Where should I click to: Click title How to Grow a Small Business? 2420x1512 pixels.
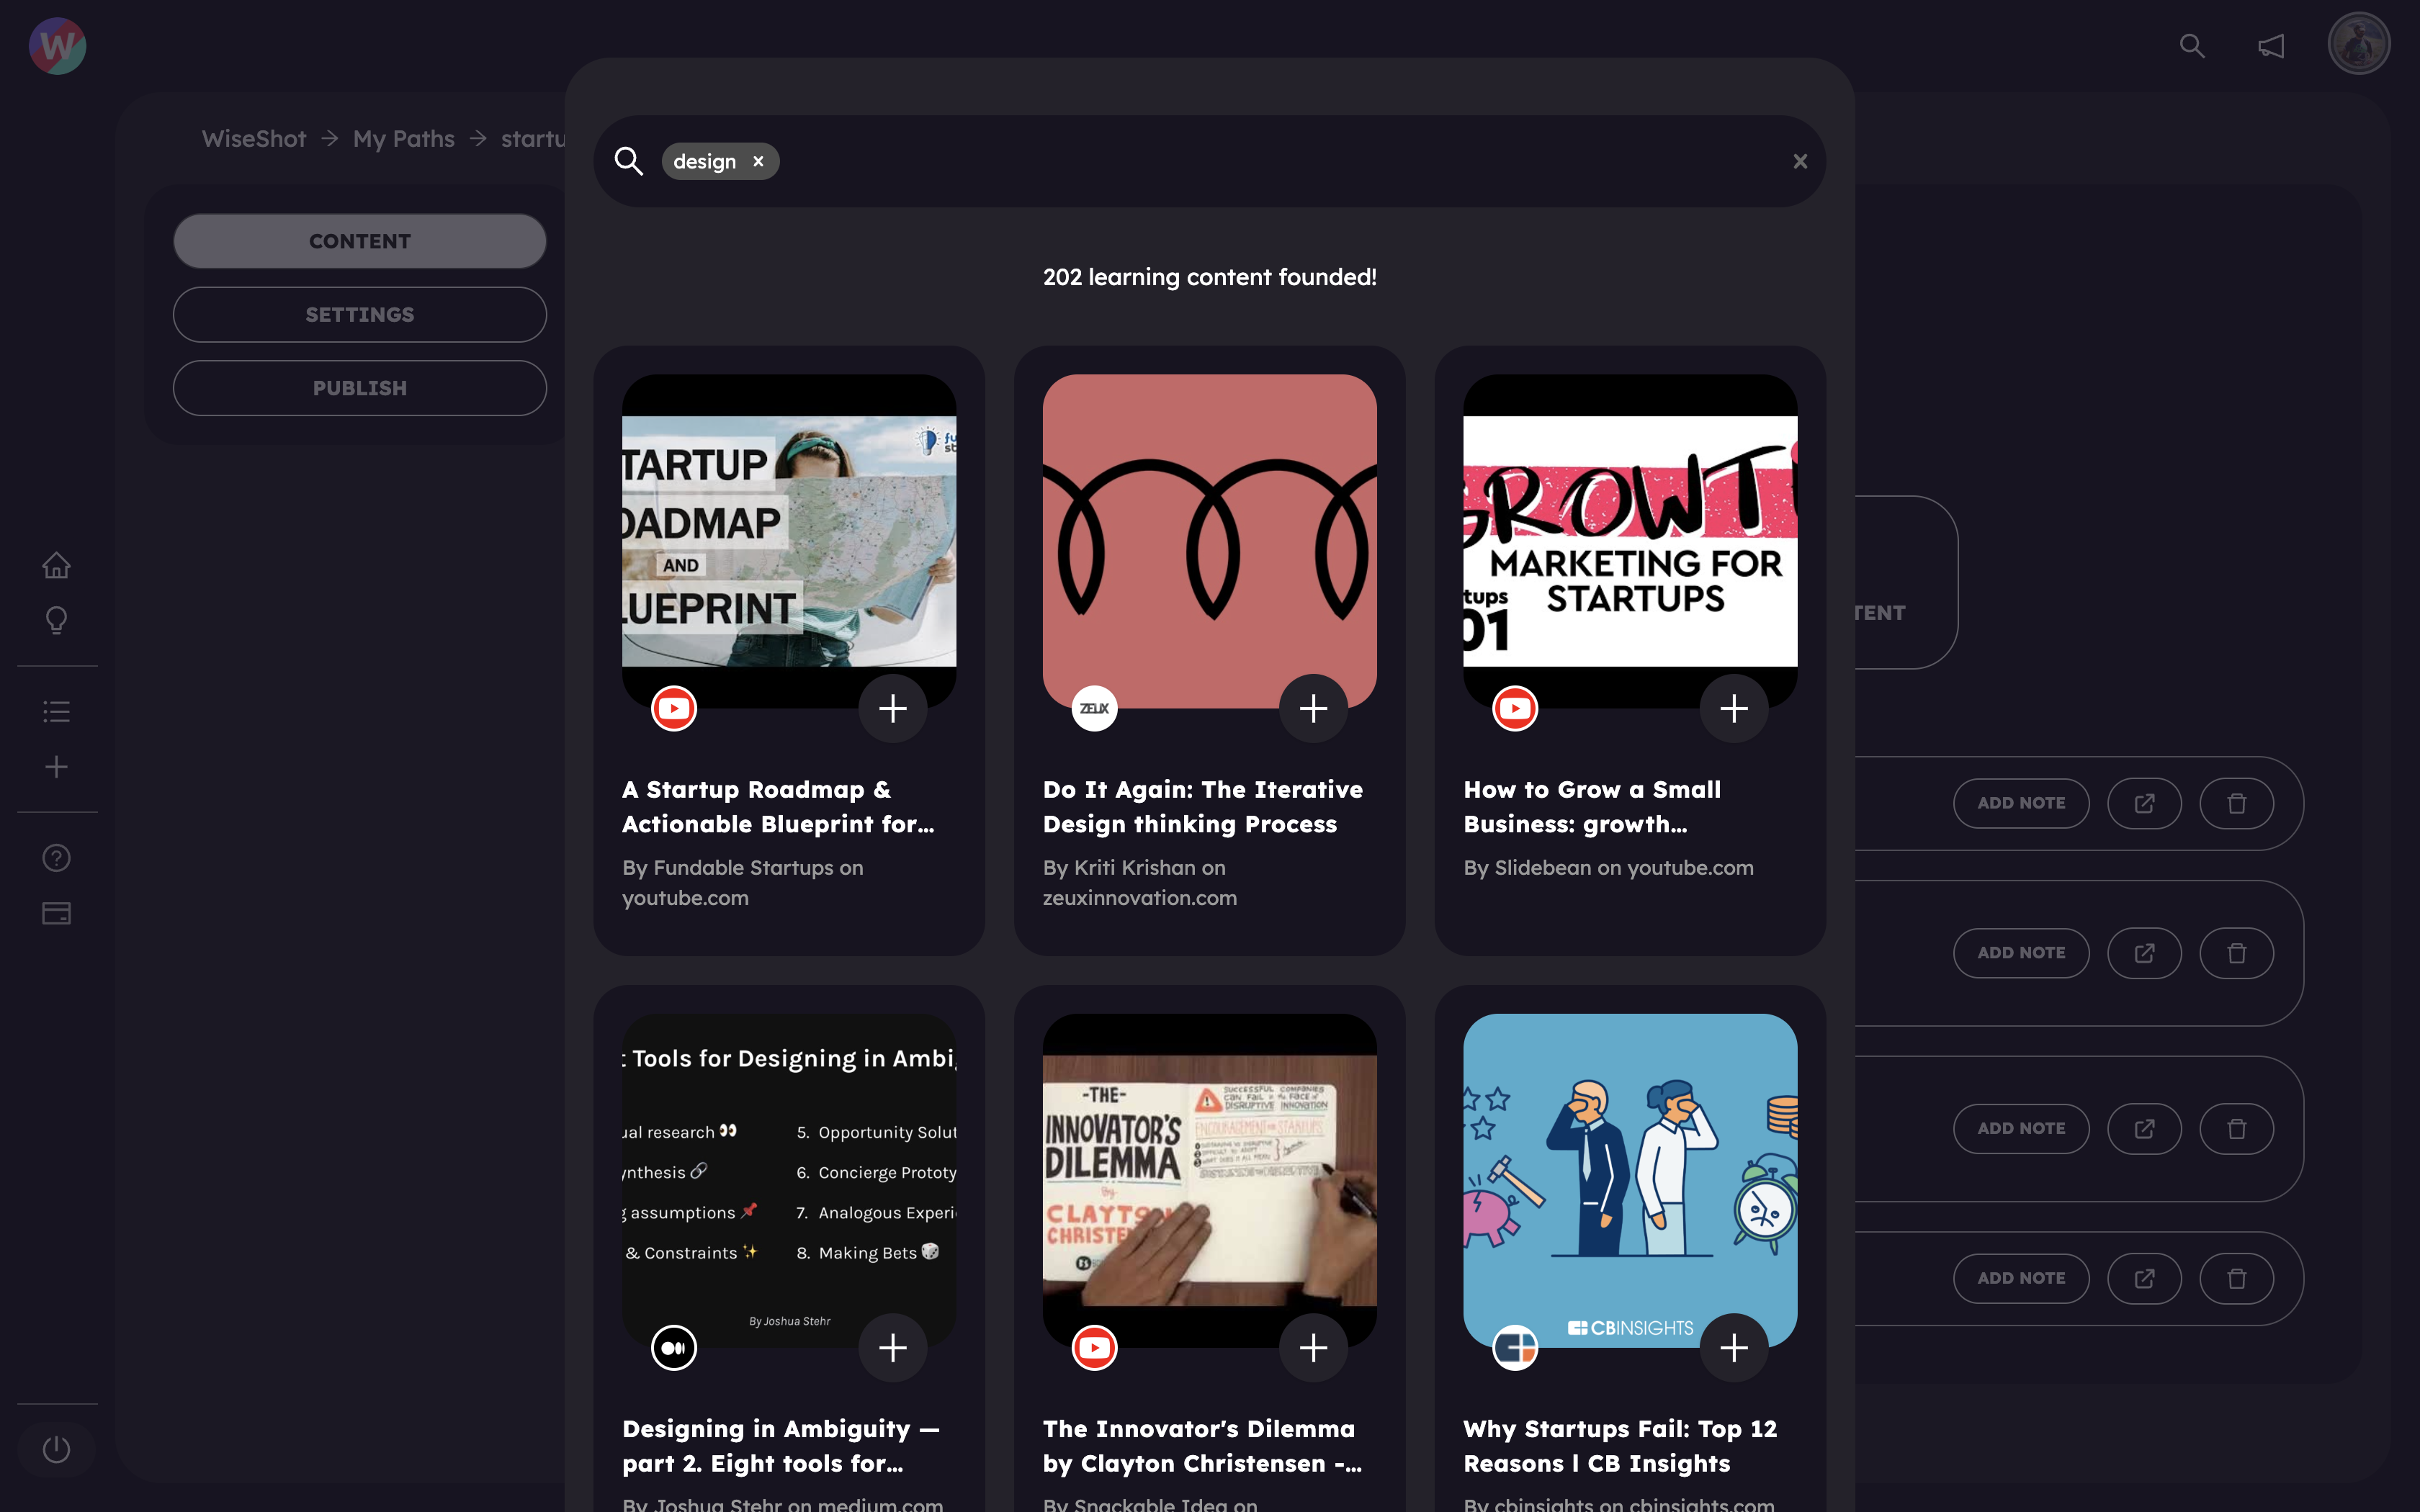tap(1592, 806)
